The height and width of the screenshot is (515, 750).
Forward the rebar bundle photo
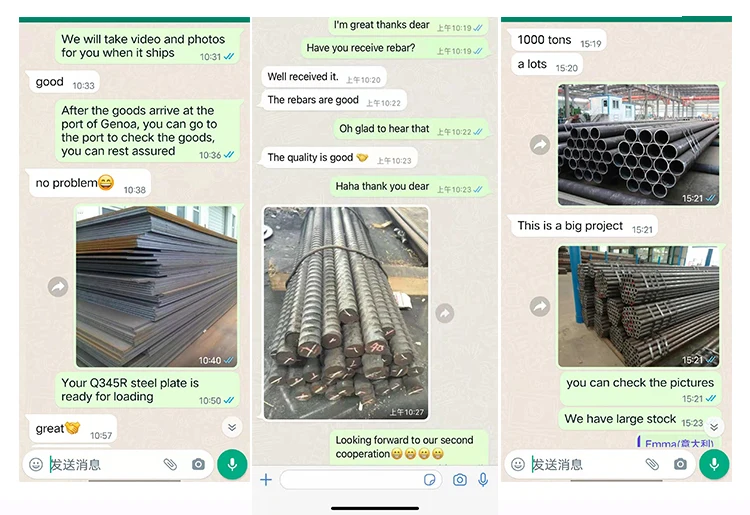[x=445, y=313]
